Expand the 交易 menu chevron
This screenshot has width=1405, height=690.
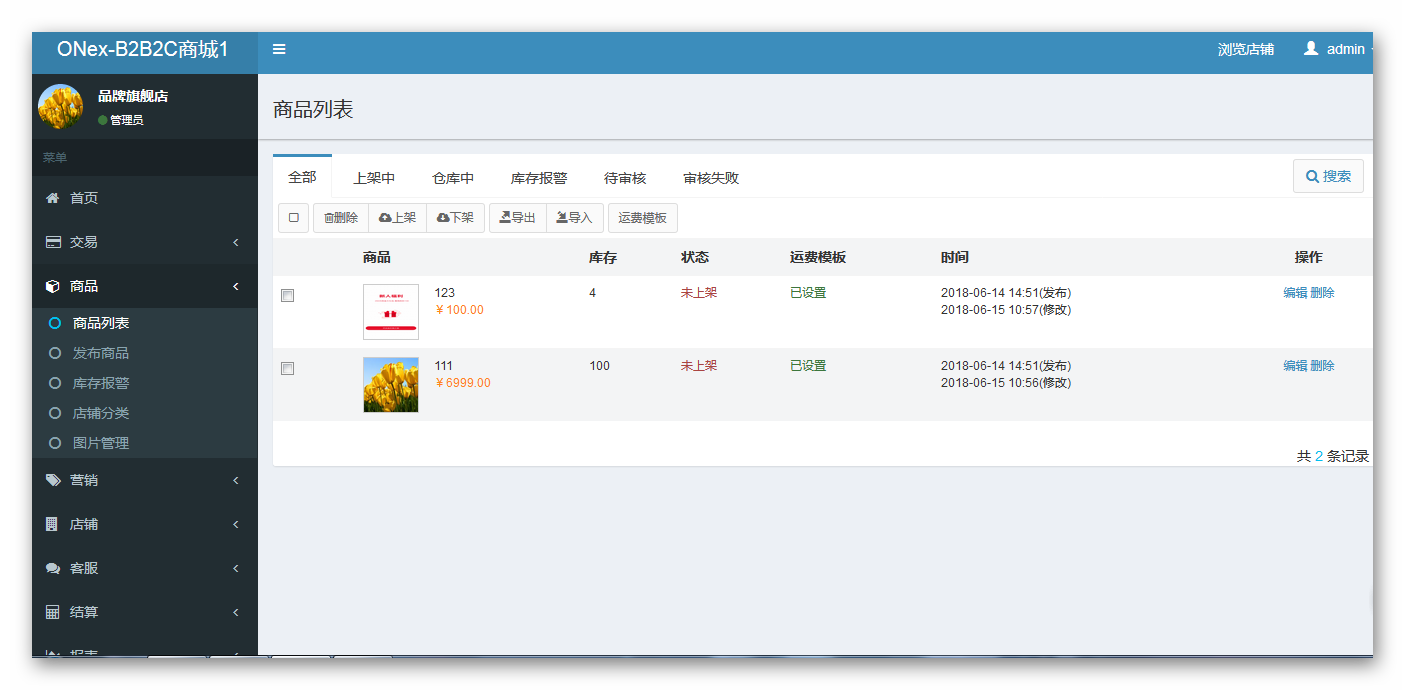pos(236,242)
